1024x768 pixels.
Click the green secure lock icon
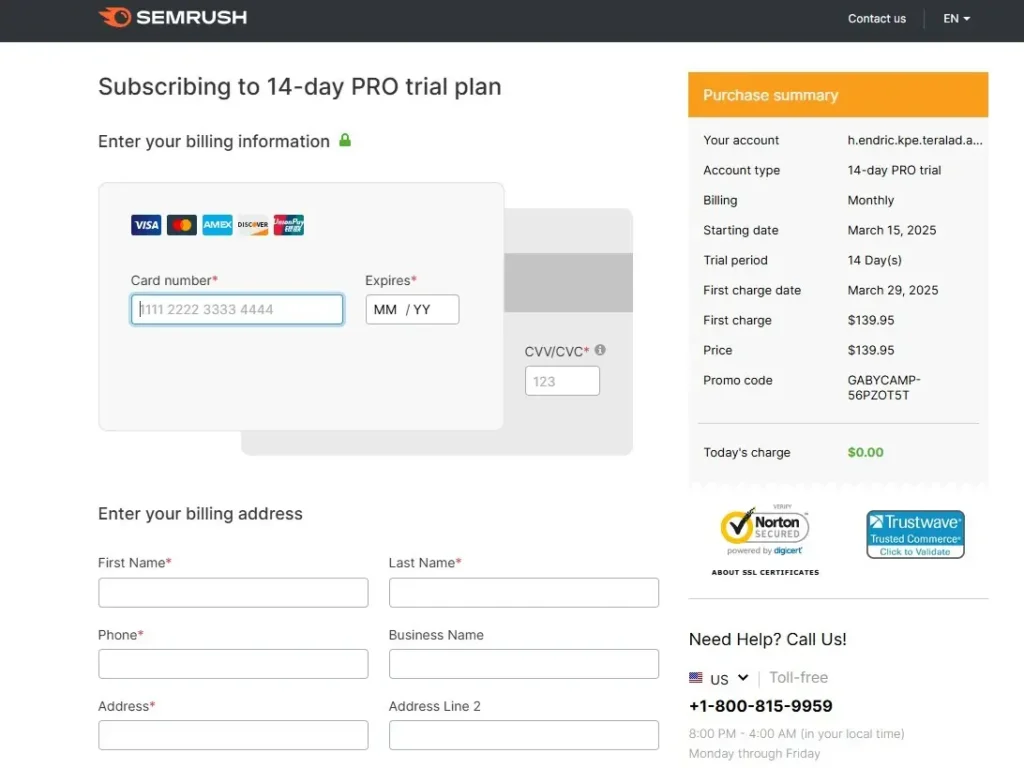345,140
